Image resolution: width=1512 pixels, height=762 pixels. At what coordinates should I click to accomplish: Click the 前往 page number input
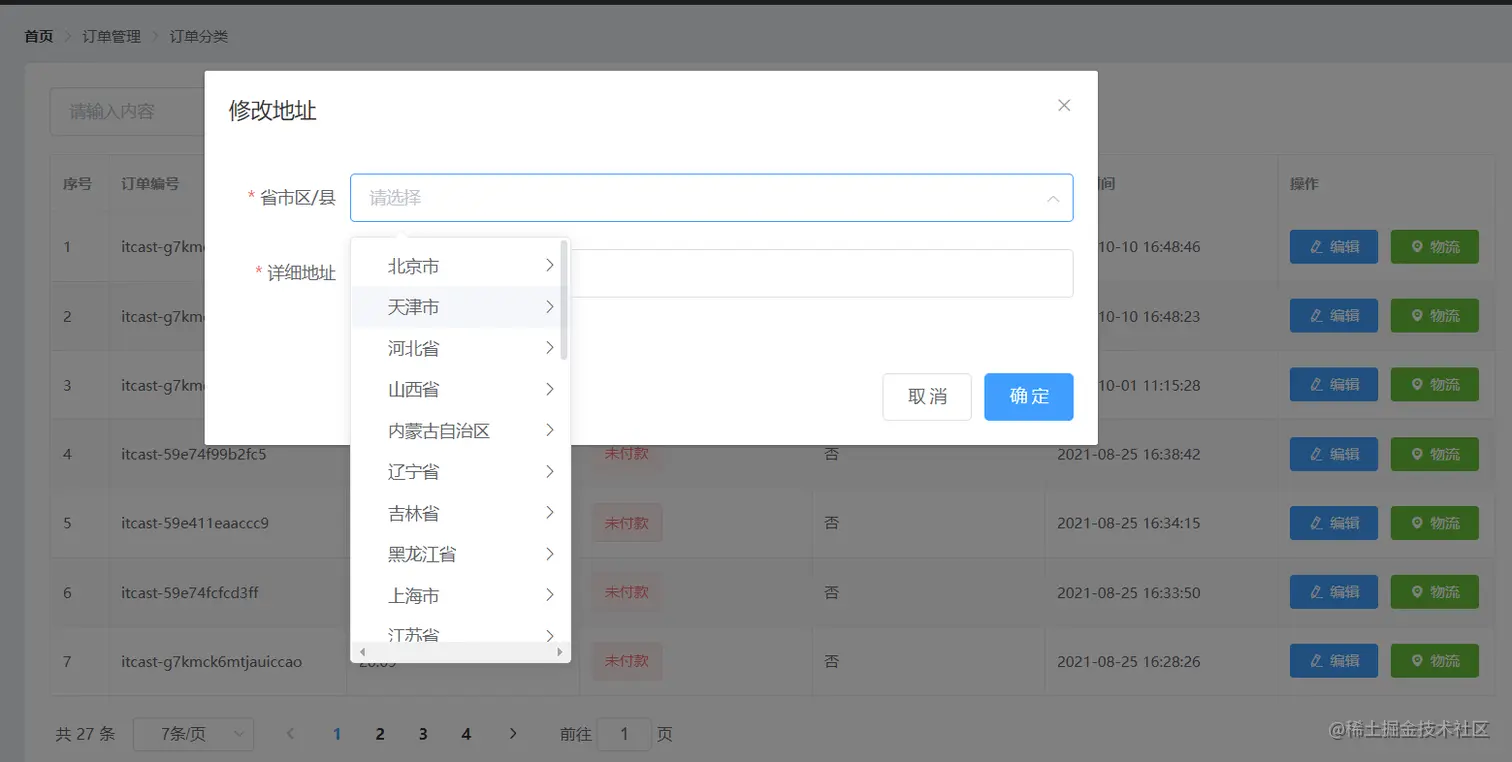point(624,734)
